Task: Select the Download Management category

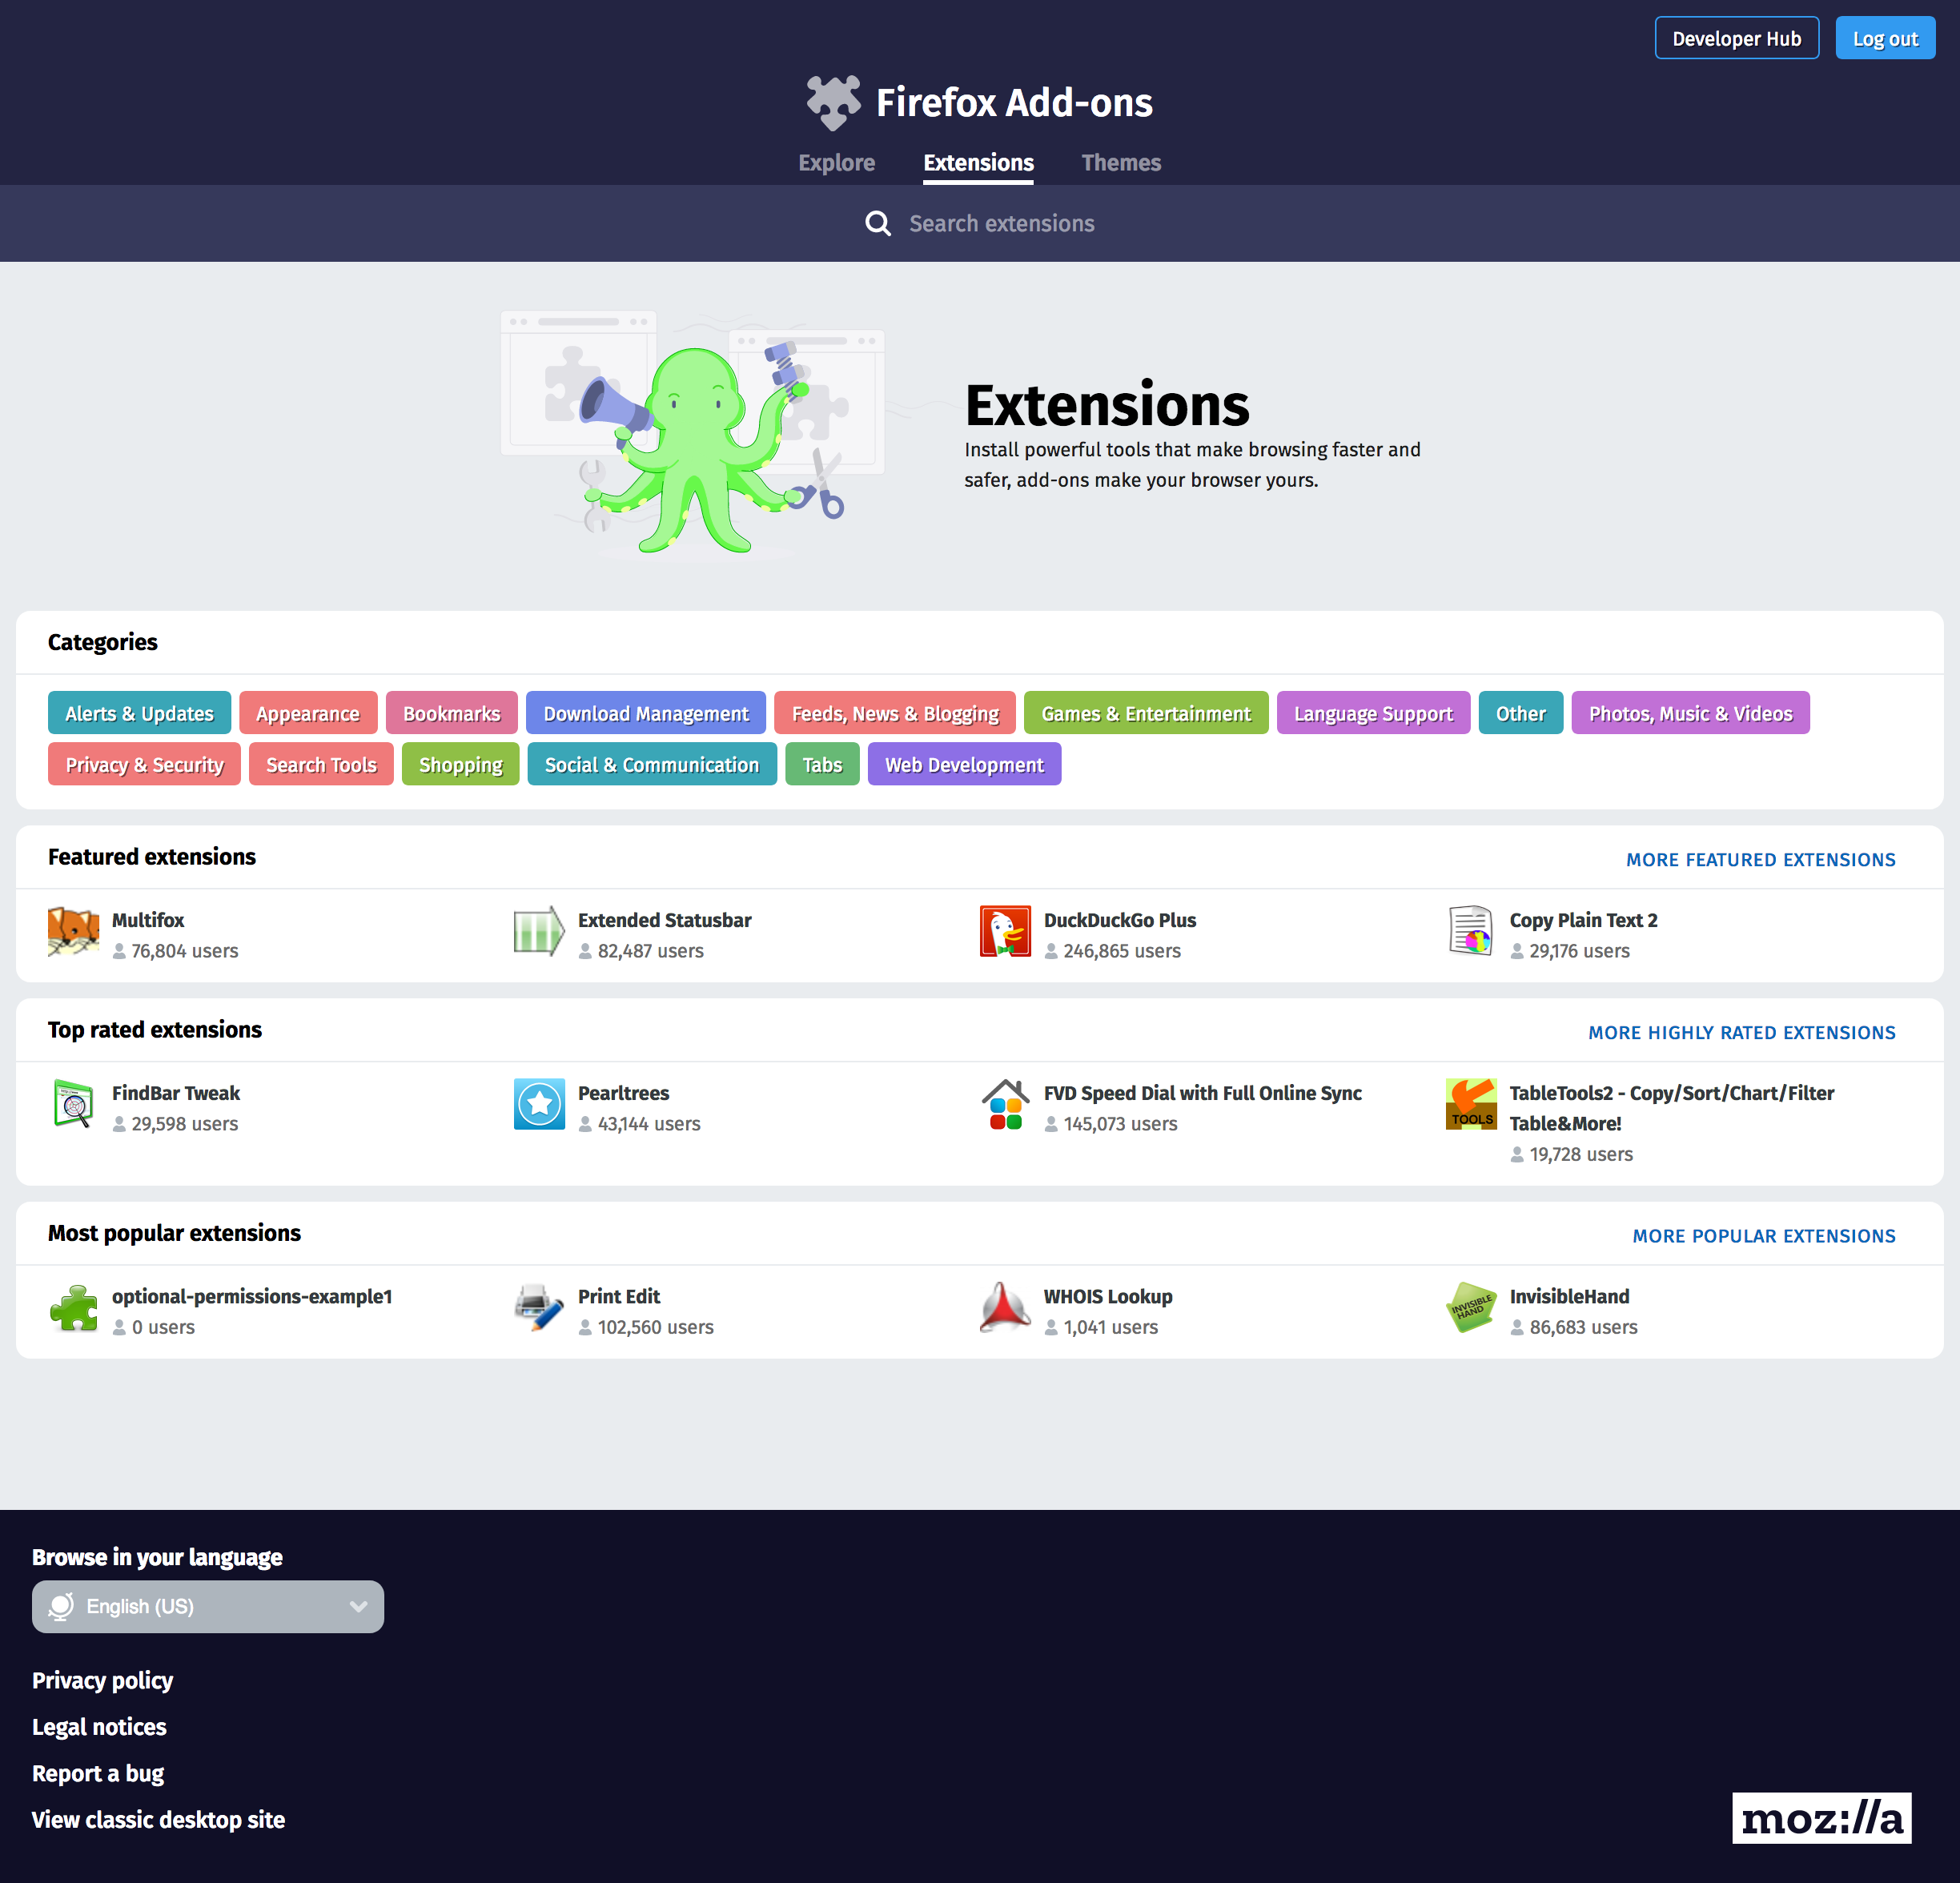Action: tap(646, 713)
